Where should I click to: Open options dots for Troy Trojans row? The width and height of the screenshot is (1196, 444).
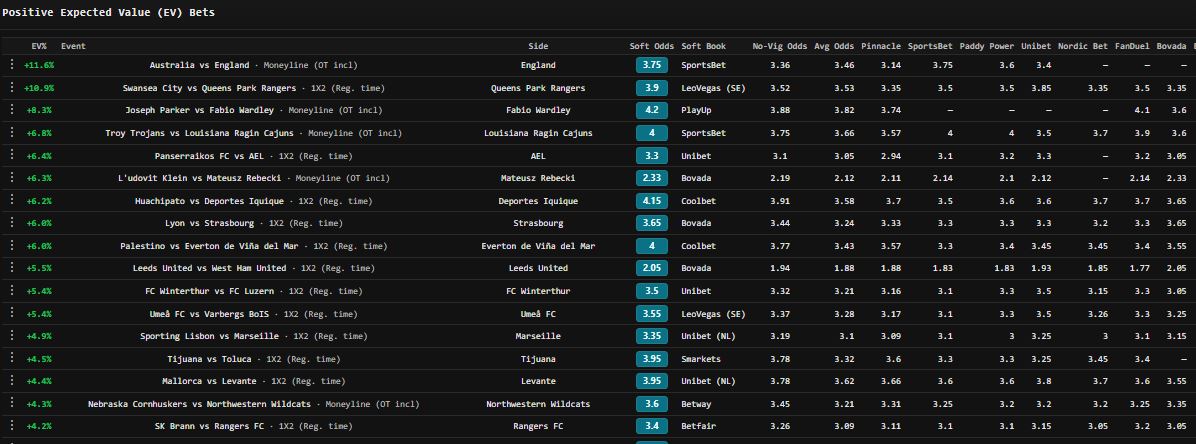point(13,133)
